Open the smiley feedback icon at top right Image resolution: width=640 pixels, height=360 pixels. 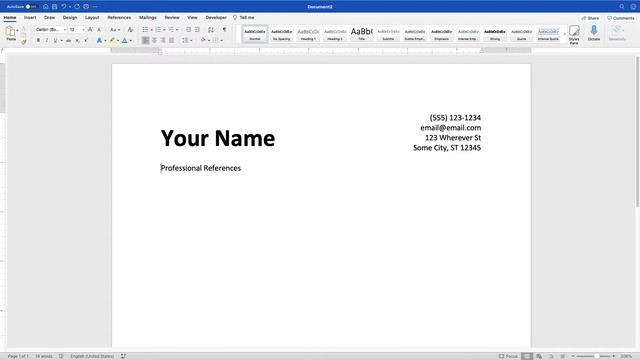click(633, 7)
